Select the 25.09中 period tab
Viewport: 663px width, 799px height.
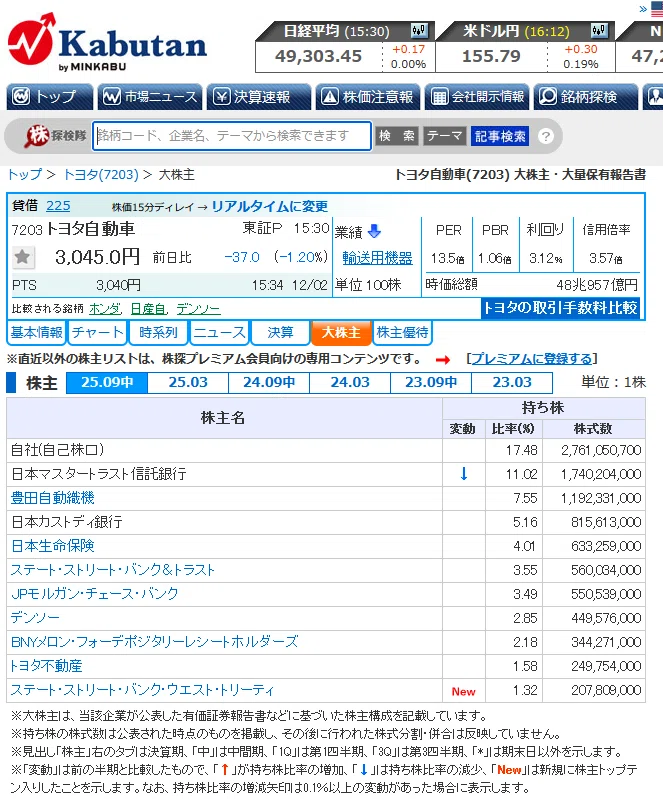(x=107, y=382)
